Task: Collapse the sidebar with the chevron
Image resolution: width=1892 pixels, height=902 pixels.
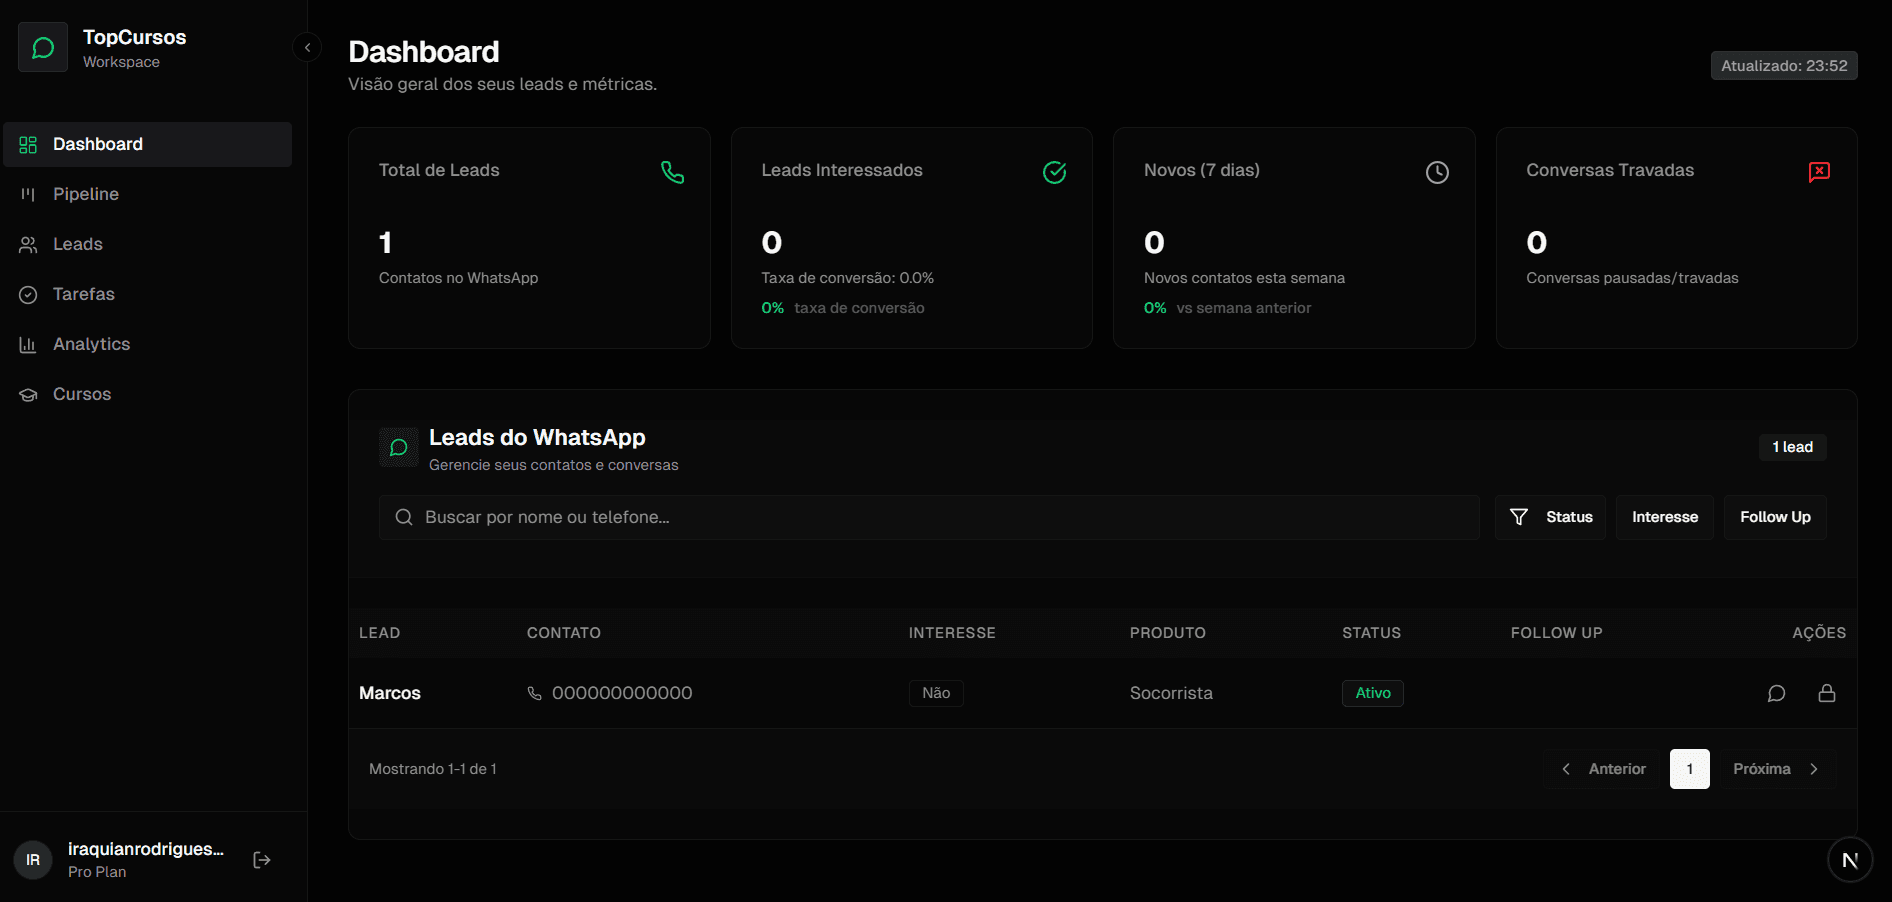Action: coord(307,46)
